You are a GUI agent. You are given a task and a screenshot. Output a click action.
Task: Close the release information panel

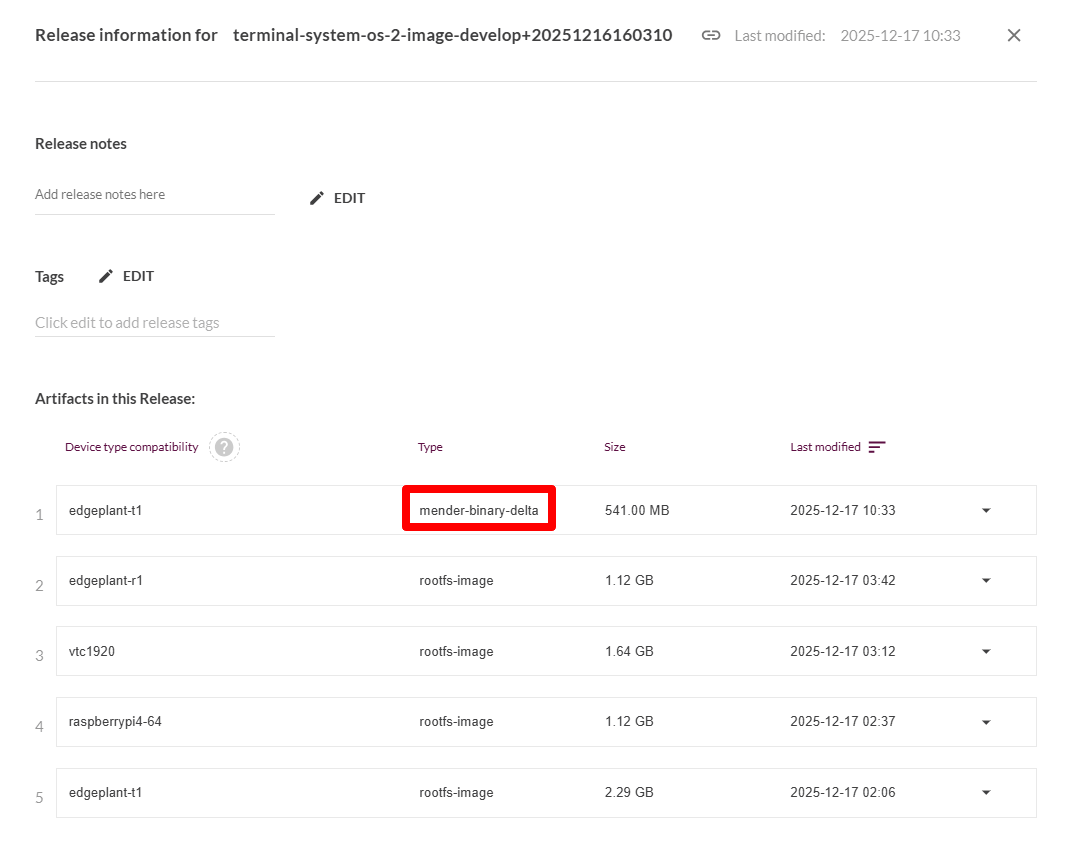point(1013,35)
